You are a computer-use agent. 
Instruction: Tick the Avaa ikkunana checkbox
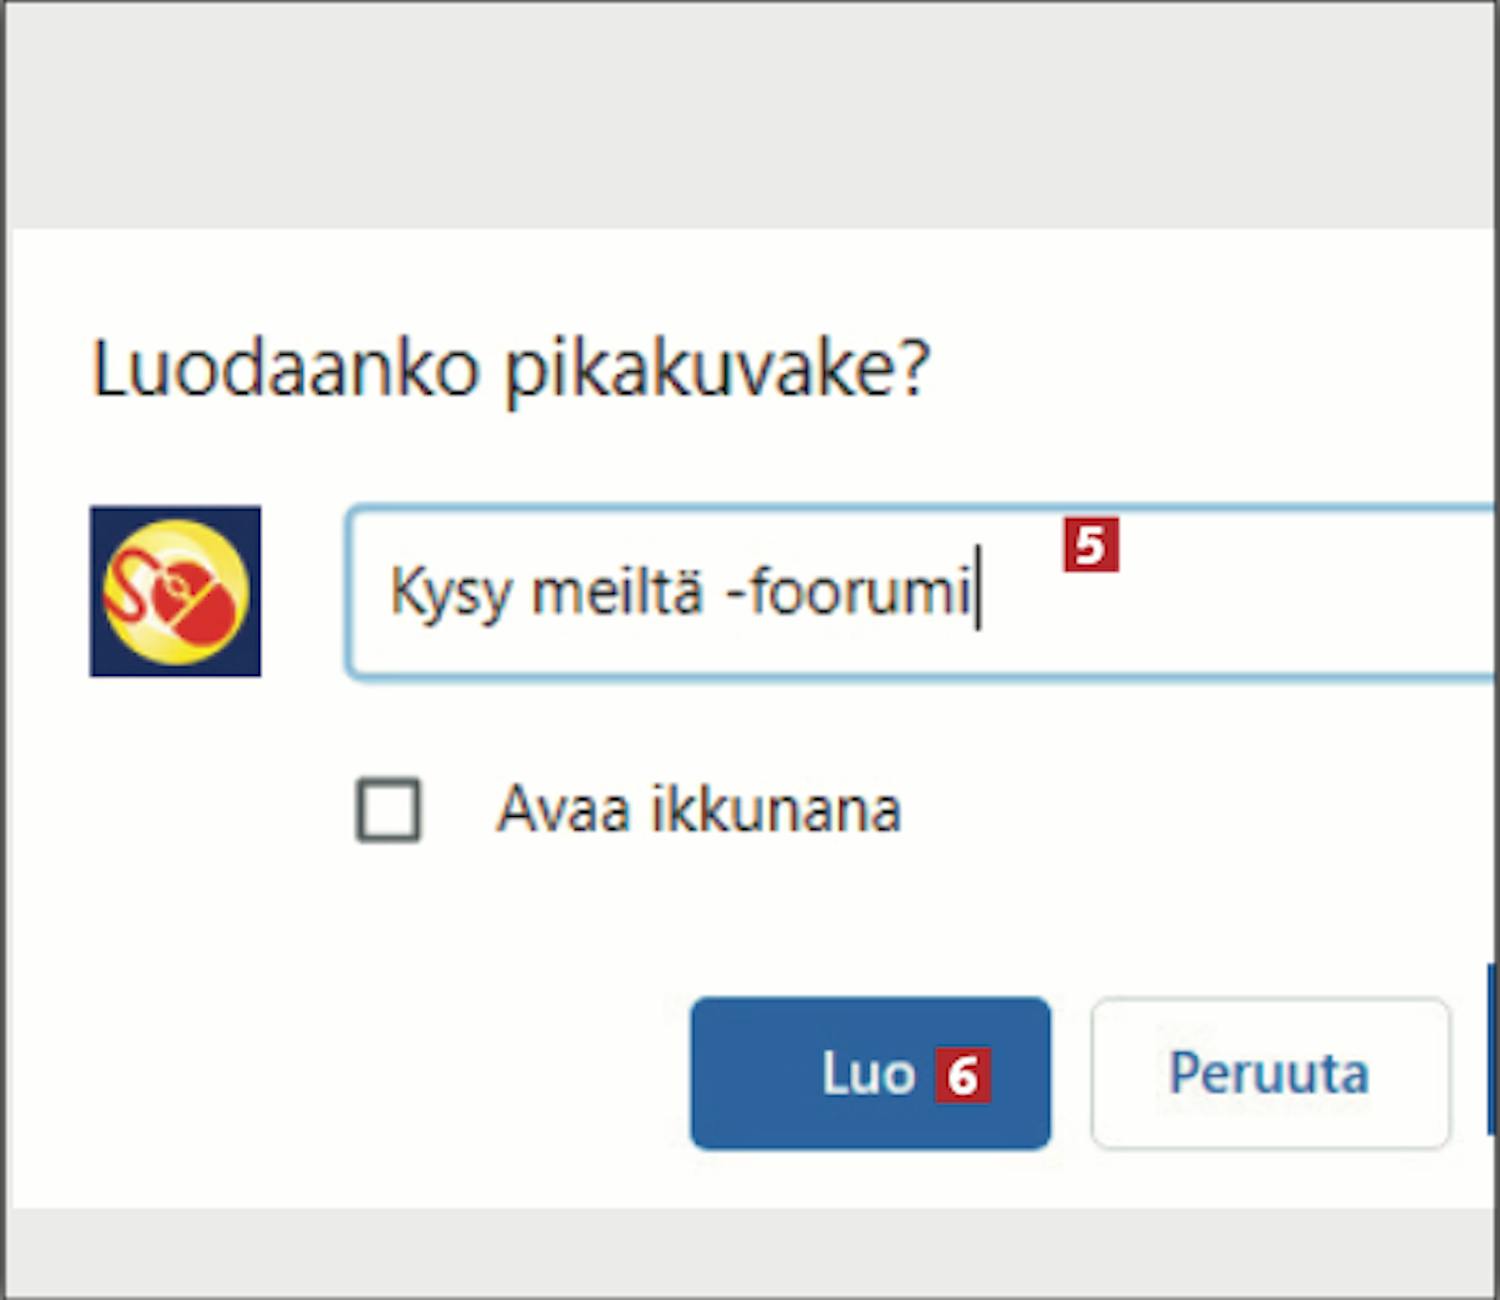(x=388, y=809)
